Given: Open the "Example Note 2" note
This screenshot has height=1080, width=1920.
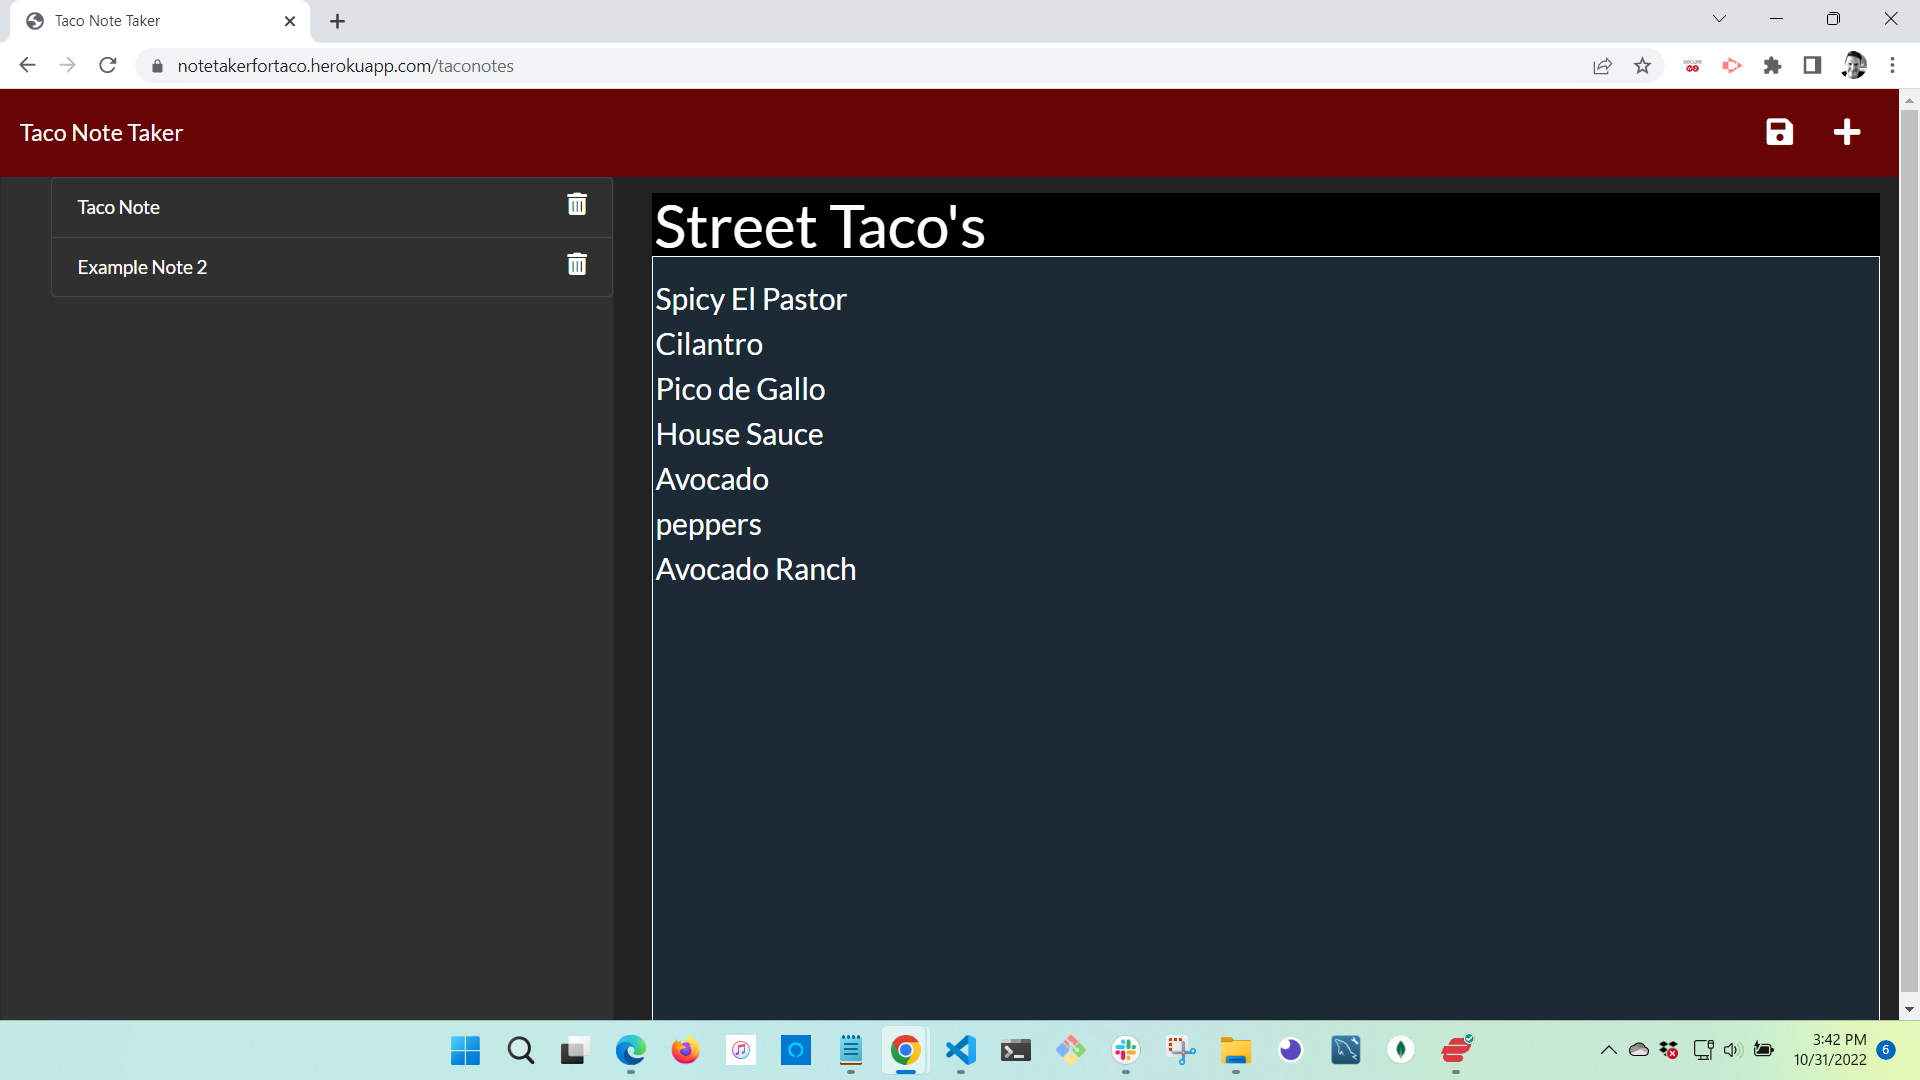Looking at the screenshot, I should 141,267.
